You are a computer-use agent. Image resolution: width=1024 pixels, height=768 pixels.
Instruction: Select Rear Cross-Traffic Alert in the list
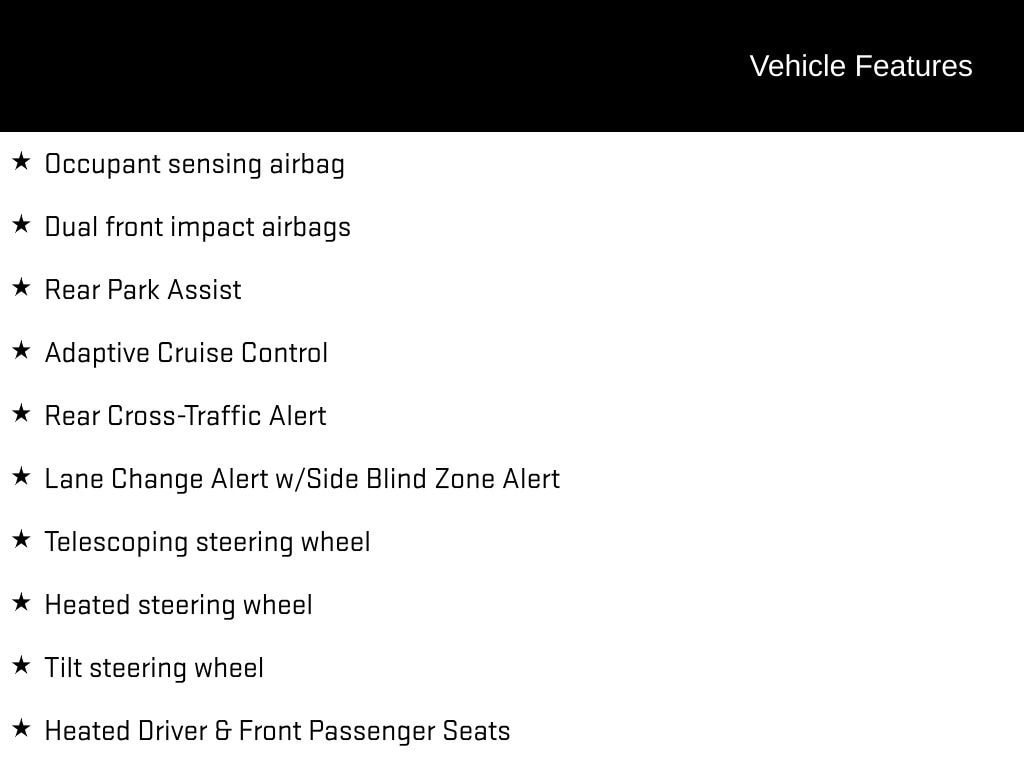pyautogui.click(x=185, y=416)
